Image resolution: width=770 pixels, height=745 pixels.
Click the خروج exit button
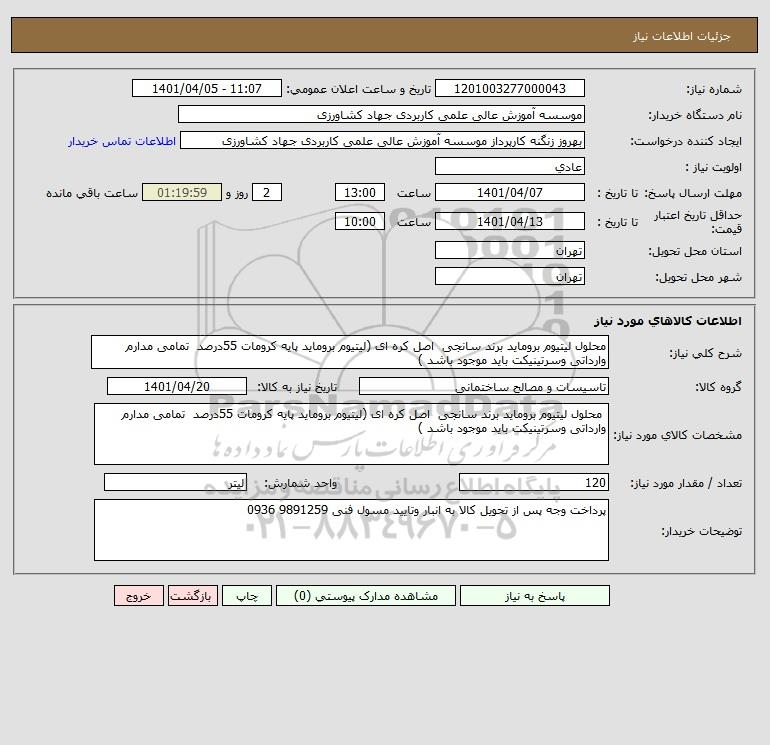[138, 596]
